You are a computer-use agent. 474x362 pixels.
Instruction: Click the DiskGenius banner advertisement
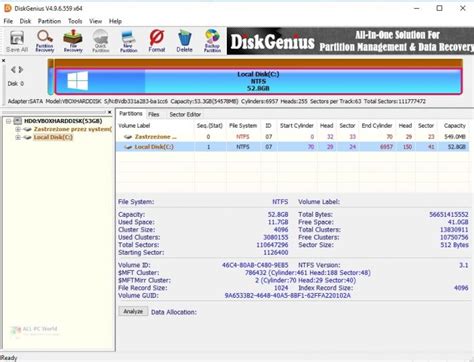click(350, 41)
